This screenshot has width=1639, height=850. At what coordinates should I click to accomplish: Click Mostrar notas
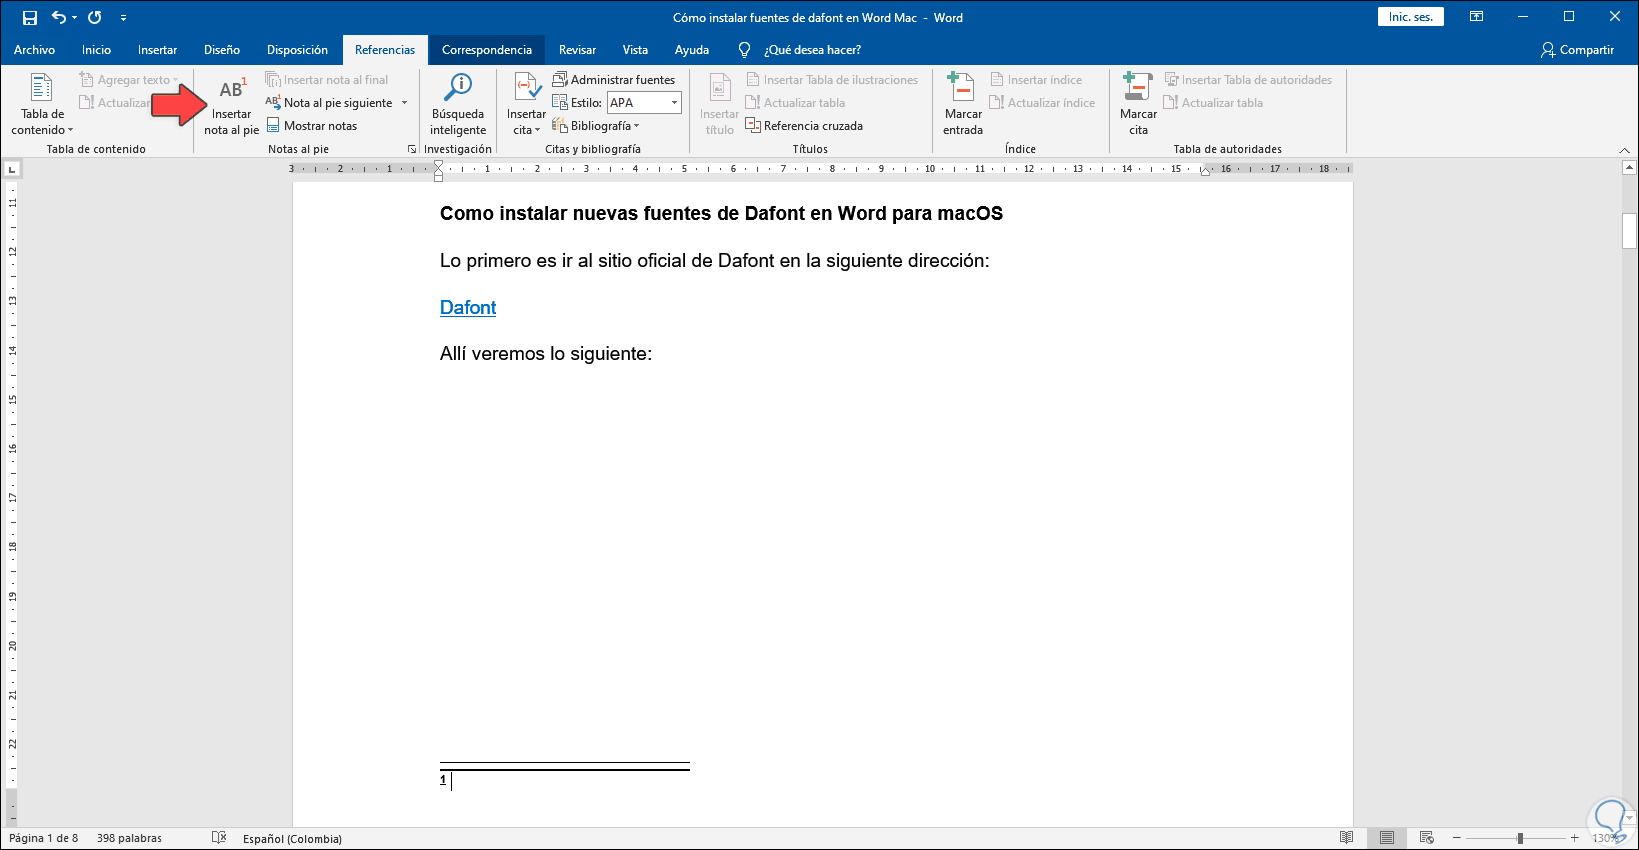(312, 126)
